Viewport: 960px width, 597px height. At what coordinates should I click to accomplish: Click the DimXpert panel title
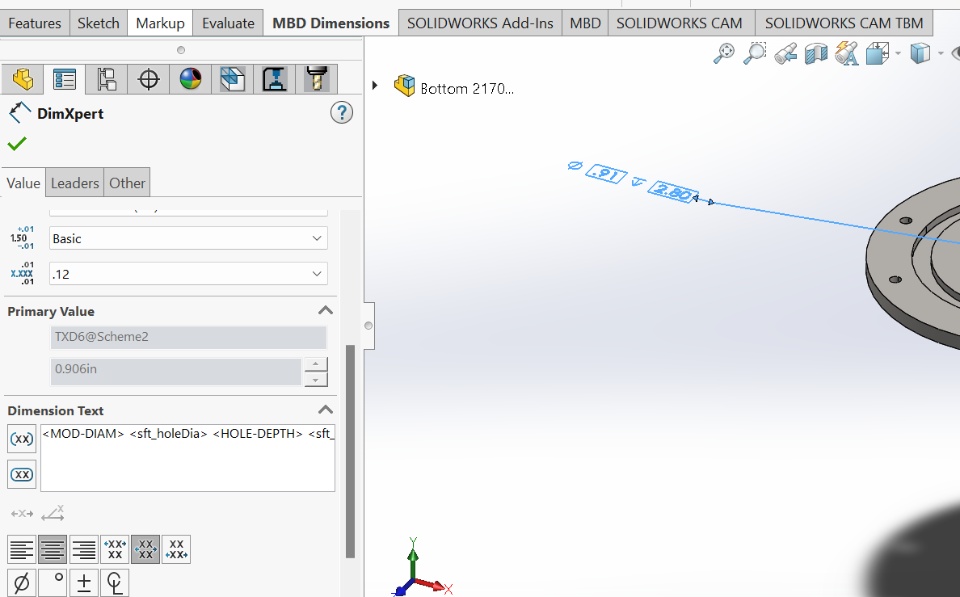click(70, 113)
